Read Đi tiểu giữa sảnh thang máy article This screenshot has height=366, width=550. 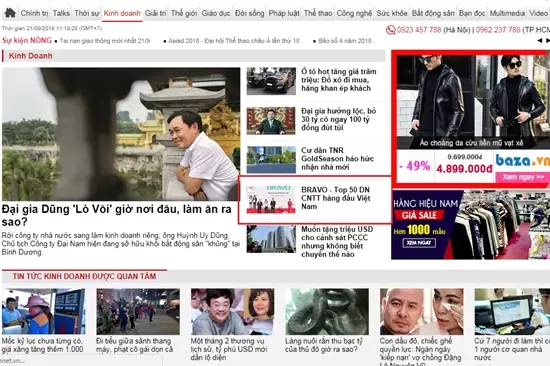click(135, 345)
